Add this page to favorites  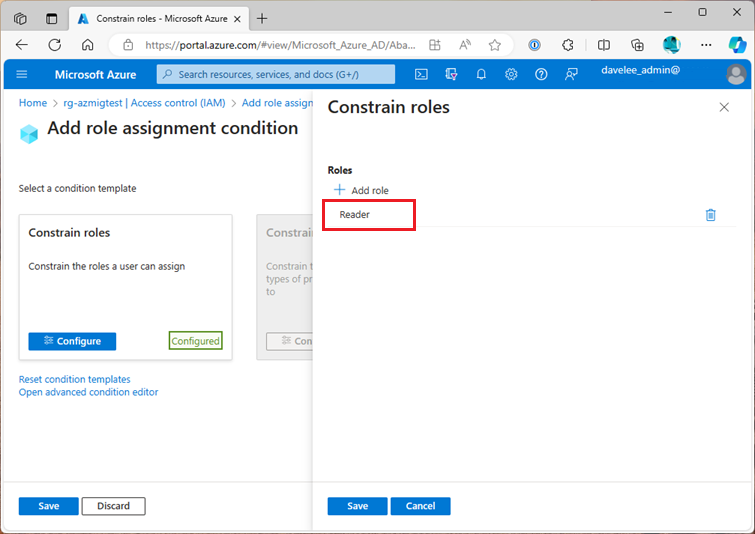[495, 45]
